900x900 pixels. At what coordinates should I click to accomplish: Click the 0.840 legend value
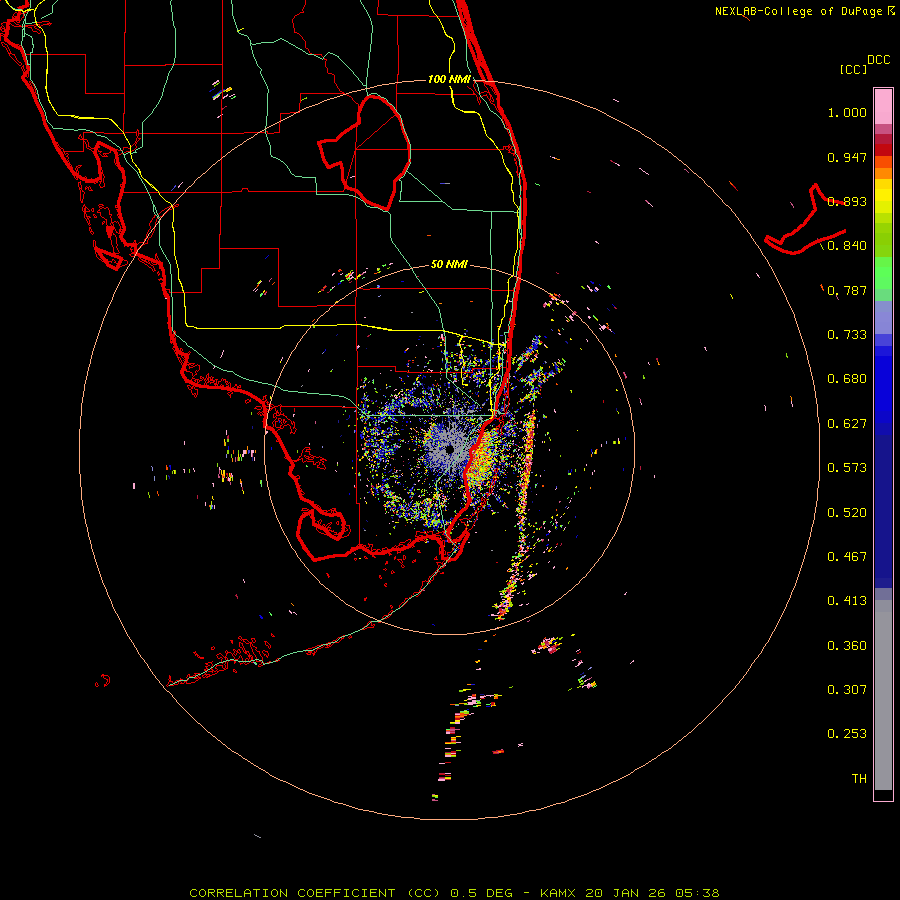click(847, 246)
